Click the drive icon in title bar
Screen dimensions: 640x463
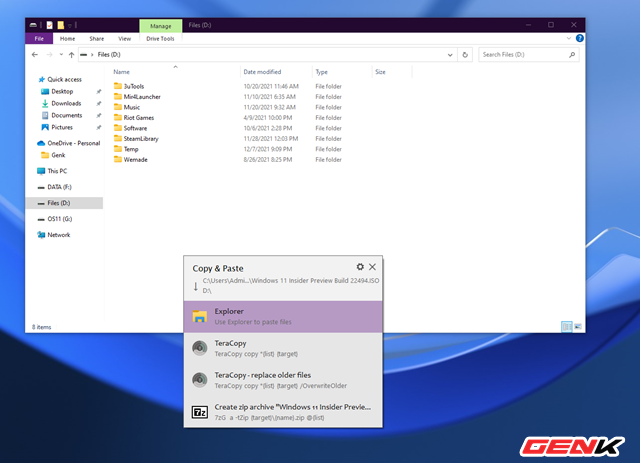(x=33, y=25)
